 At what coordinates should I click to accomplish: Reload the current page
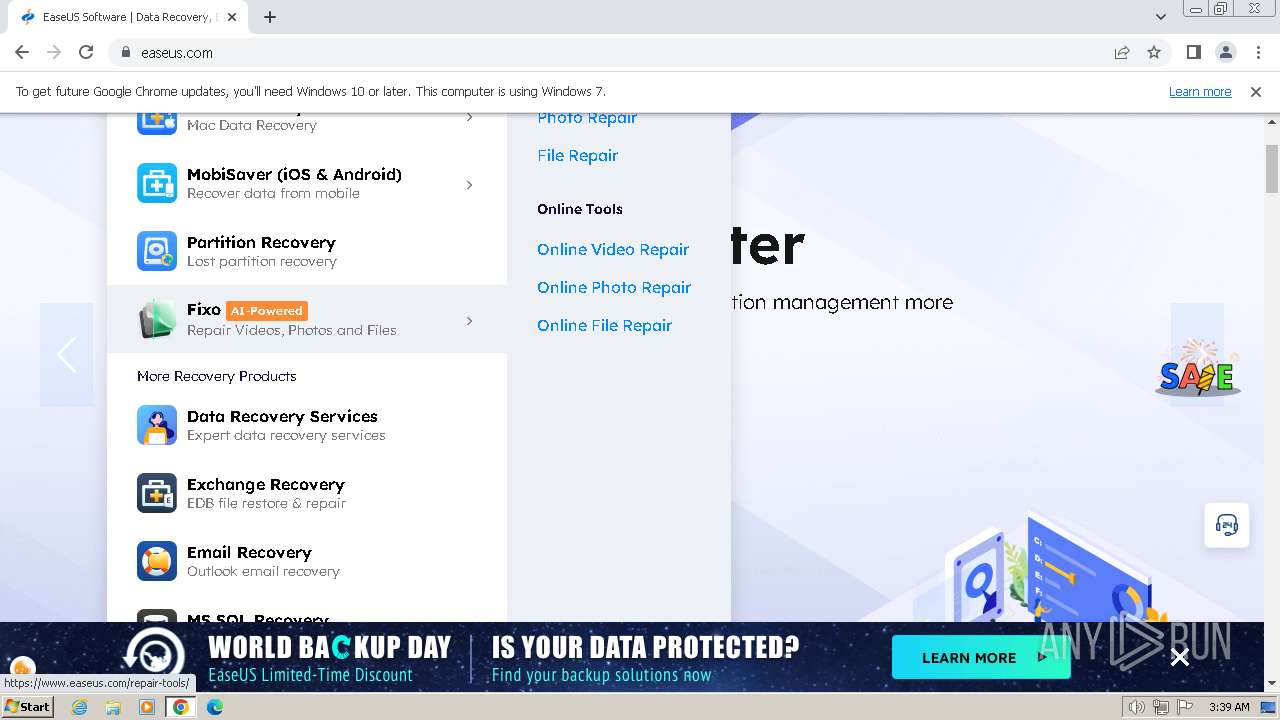tap(86, 52)
